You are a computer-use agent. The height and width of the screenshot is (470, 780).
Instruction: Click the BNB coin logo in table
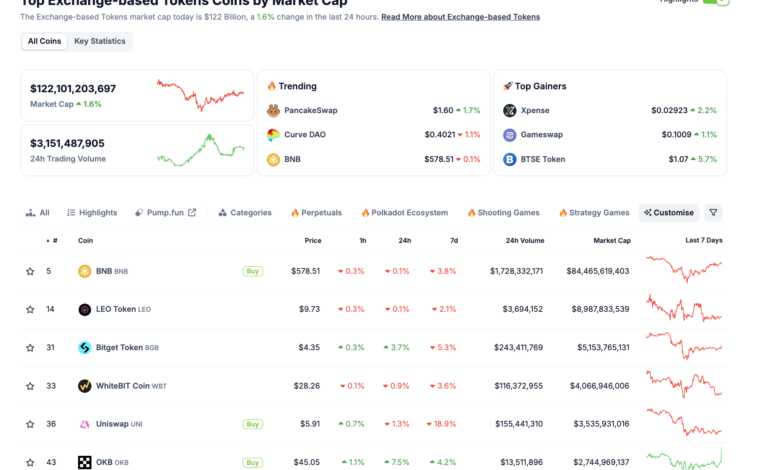[x=85, y=271]
